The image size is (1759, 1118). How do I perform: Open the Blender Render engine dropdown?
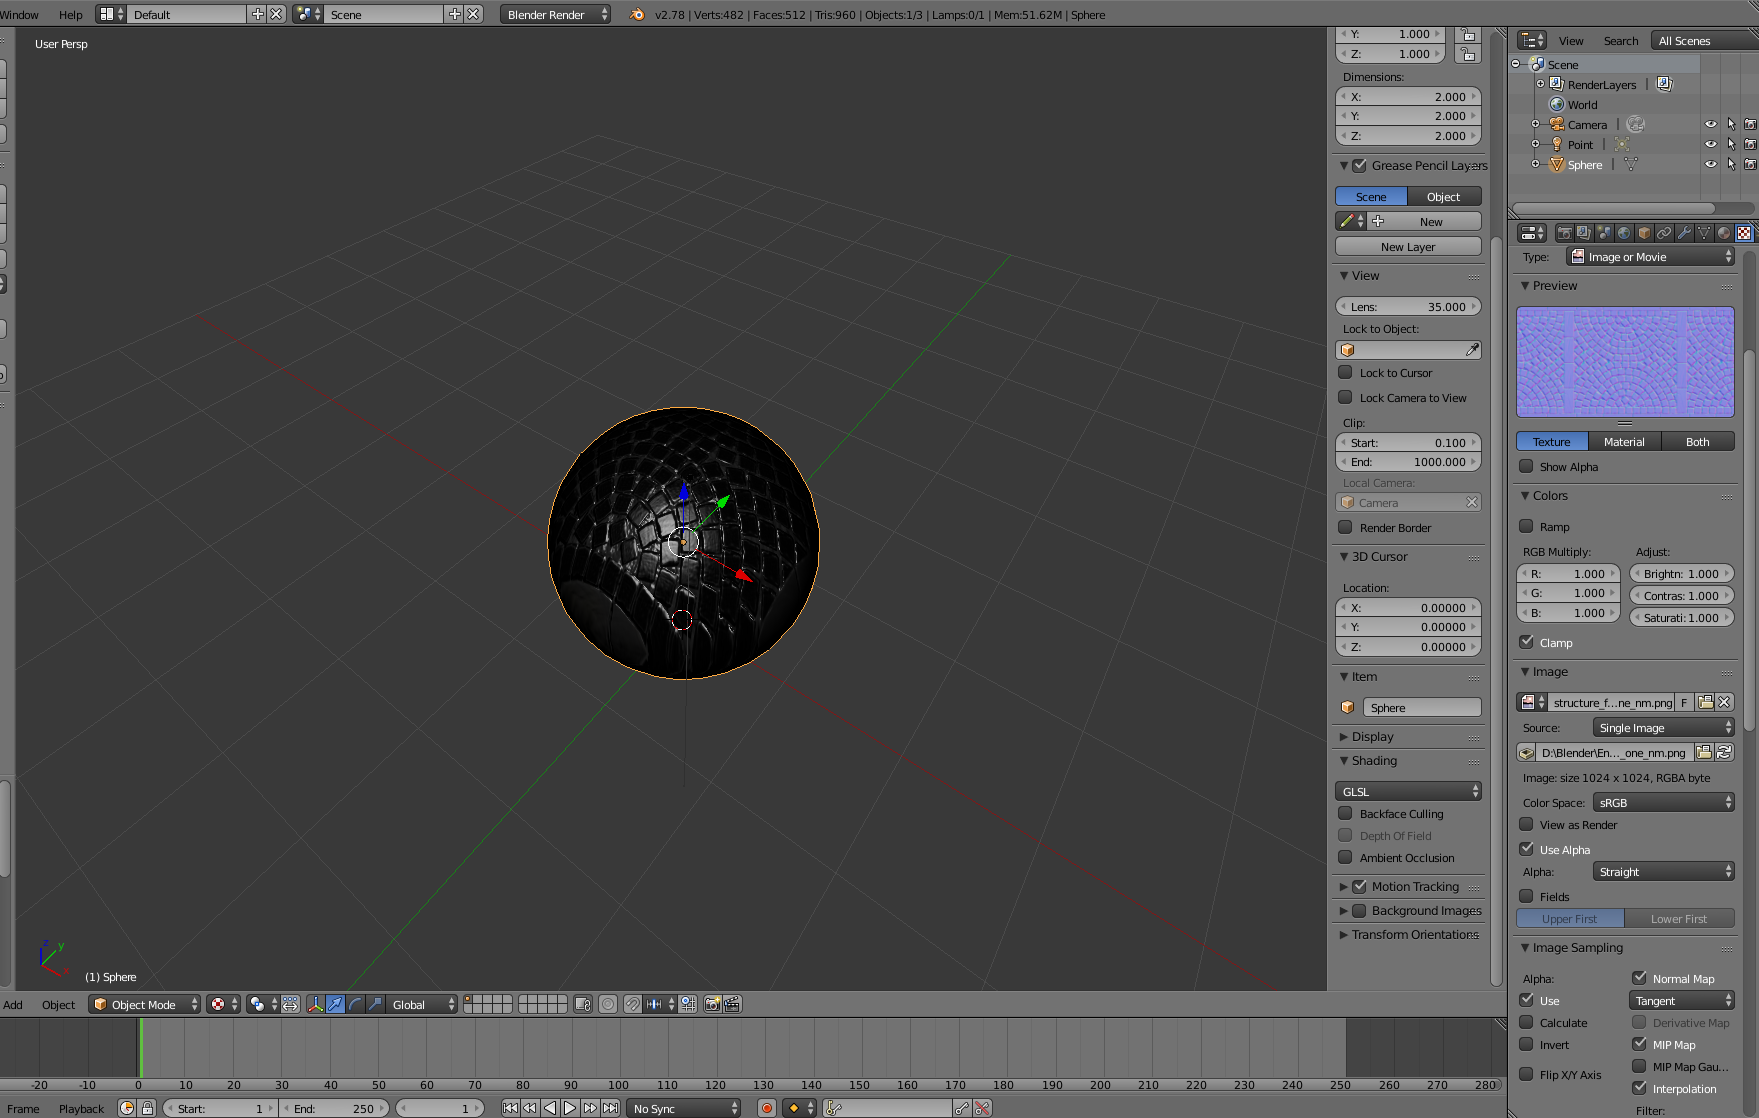click(555, 14)
